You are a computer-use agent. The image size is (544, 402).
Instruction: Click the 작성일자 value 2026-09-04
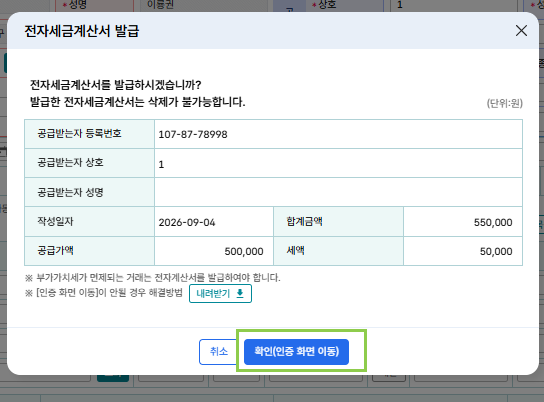[x=187, y=222]
